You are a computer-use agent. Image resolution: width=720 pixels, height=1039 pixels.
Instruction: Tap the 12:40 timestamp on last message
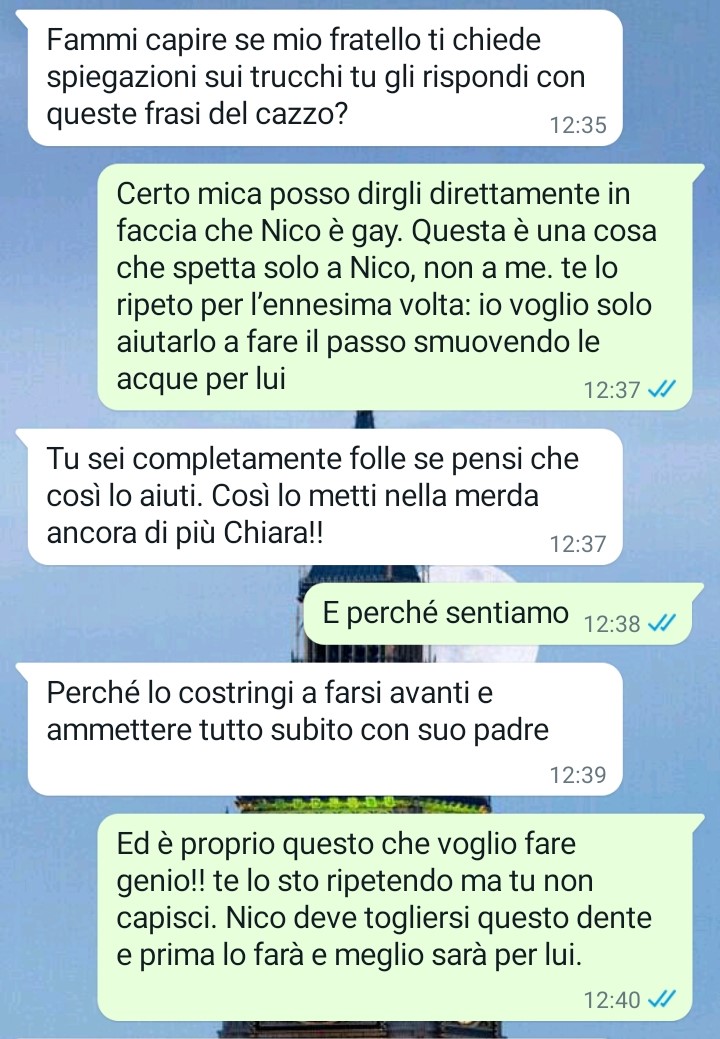click(611, 999)
